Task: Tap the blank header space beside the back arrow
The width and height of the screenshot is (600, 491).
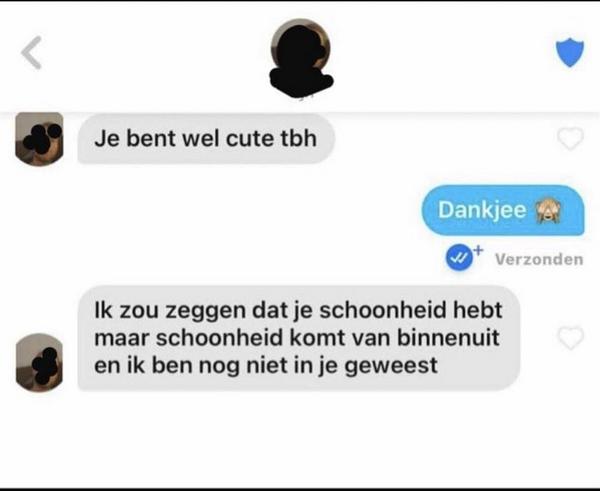Action: click(153, 54)
